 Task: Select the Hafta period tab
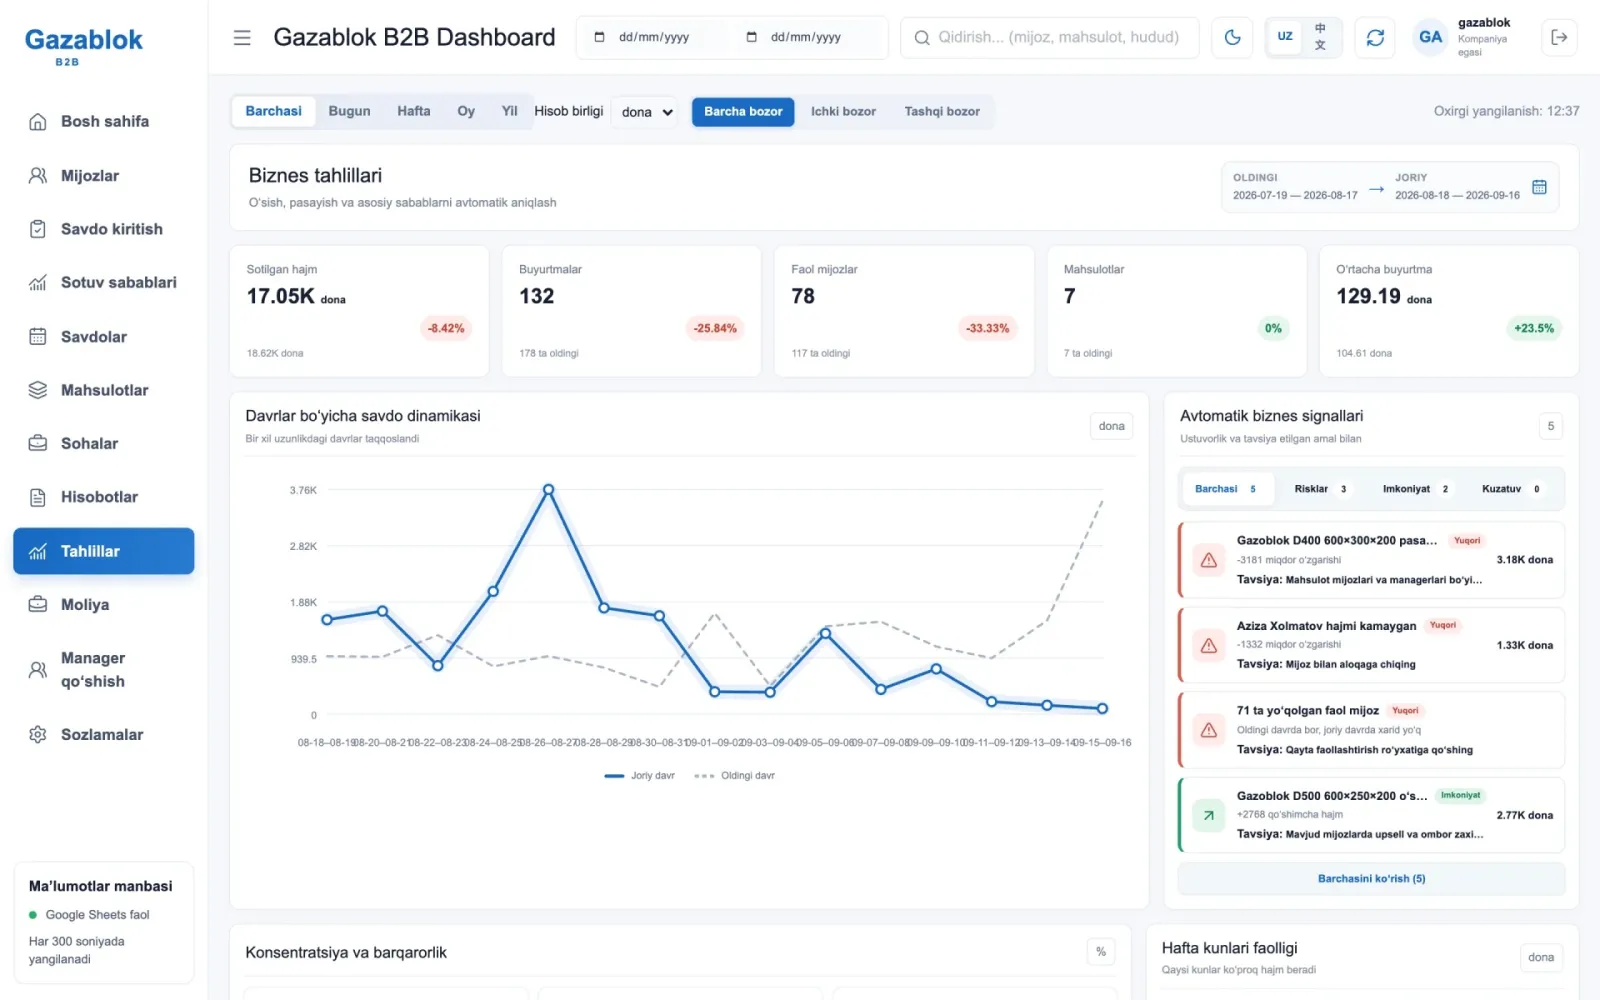pyautogui.click(x=413, y=111)
